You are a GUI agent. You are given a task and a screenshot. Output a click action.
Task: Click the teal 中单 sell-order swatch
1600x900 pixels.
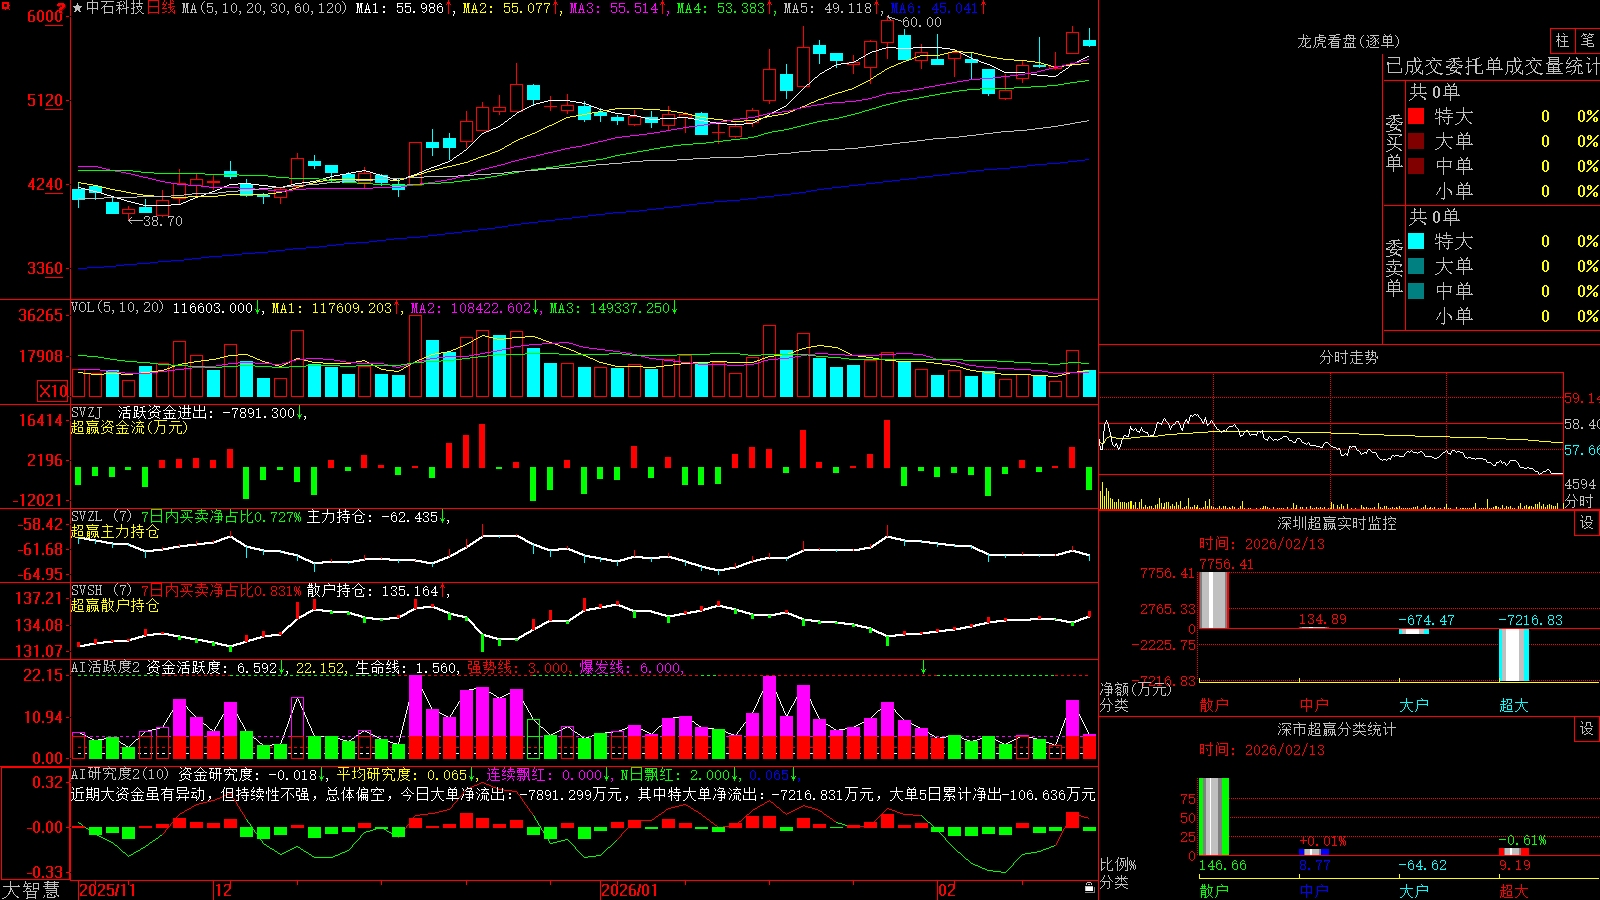pyautogui.click(x=1416, y=291)
